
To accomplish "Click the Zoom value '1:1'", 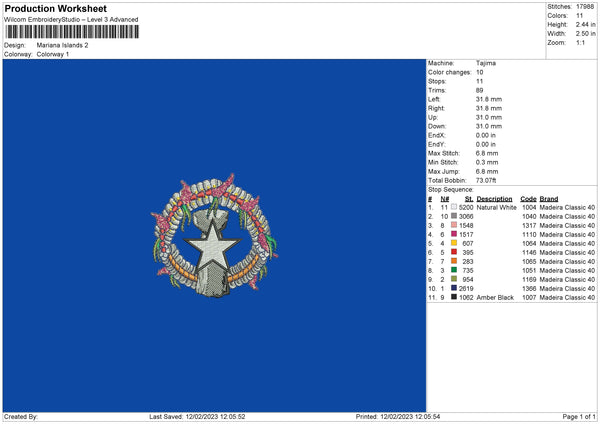I will [580, 42].
